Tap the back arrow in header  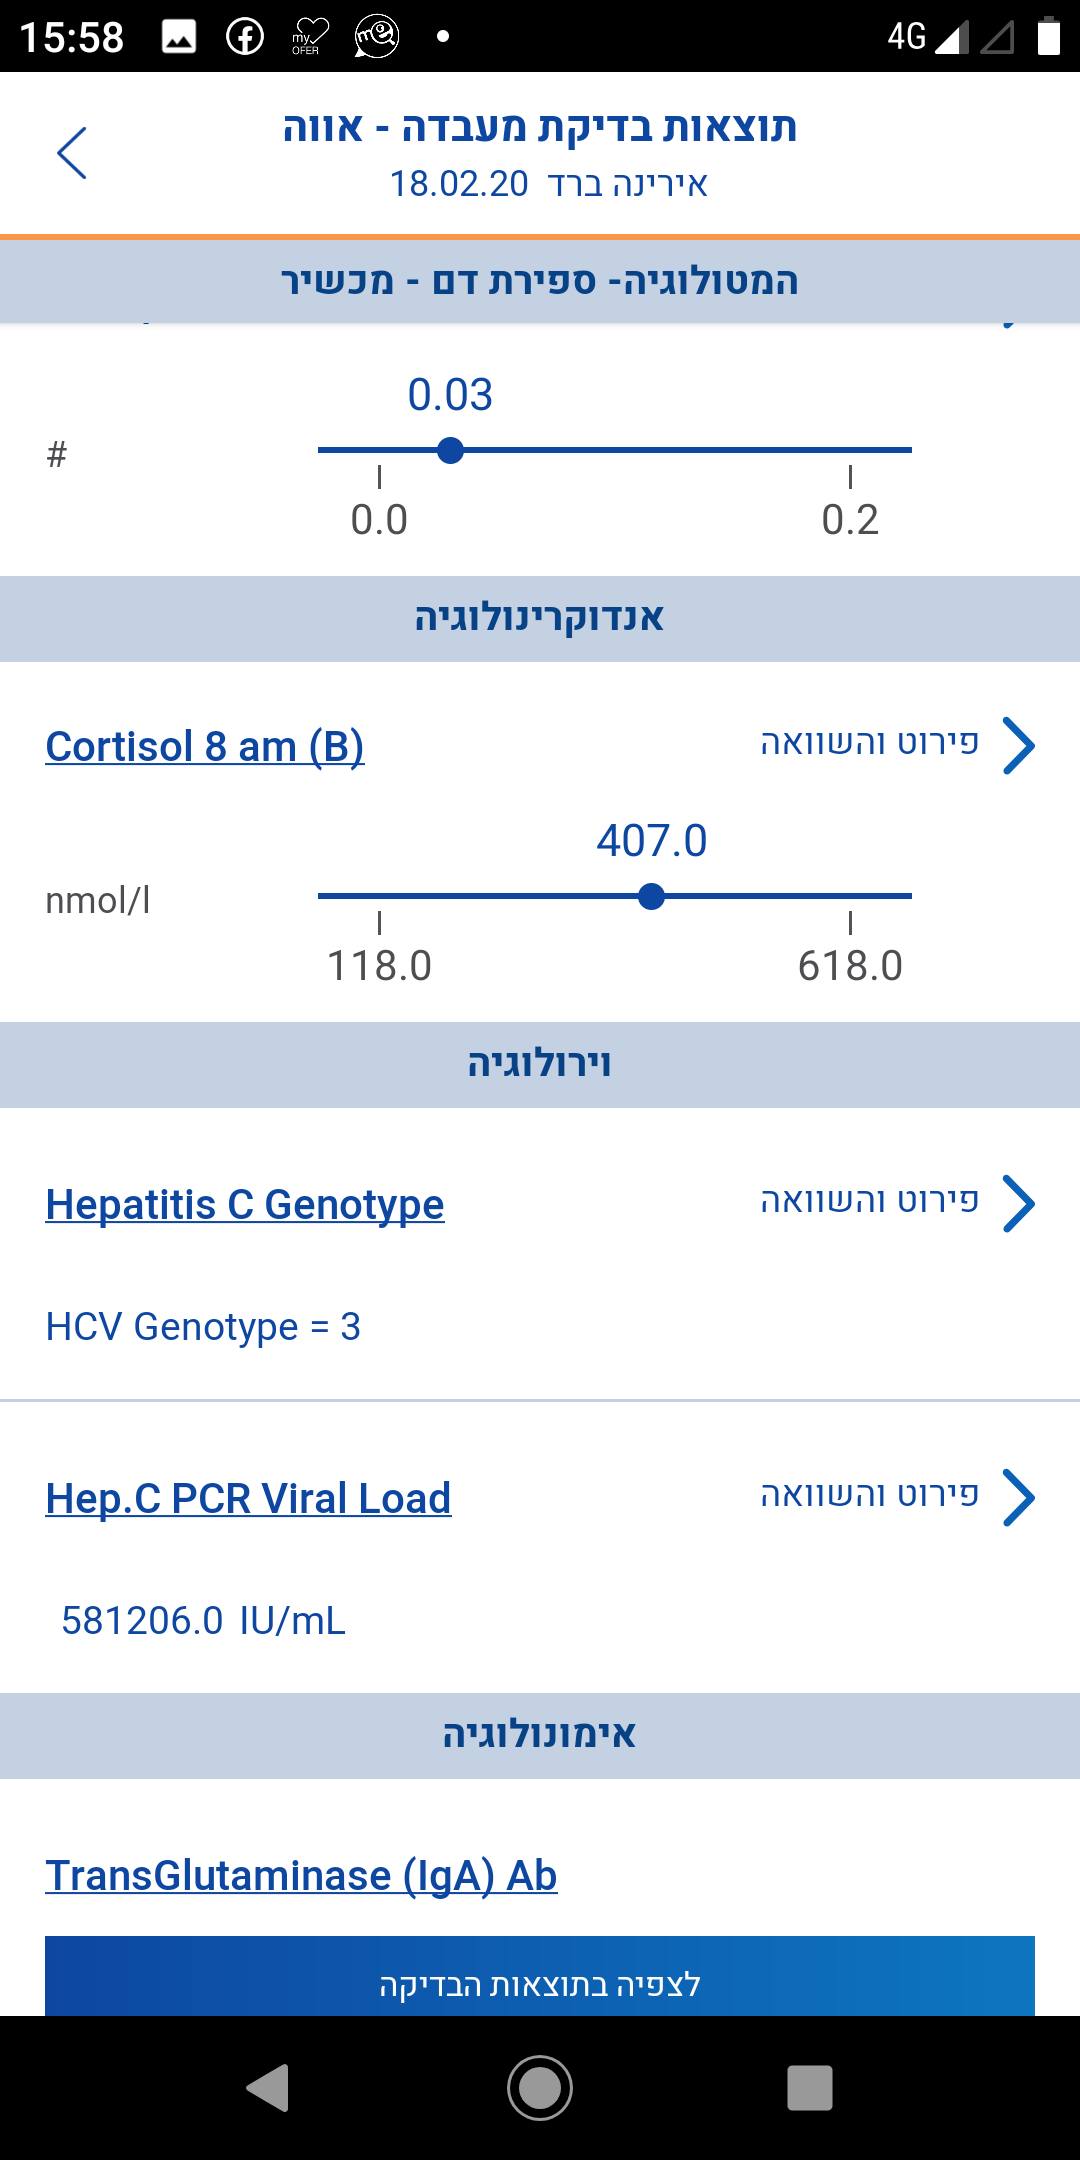tap(72, 153)
